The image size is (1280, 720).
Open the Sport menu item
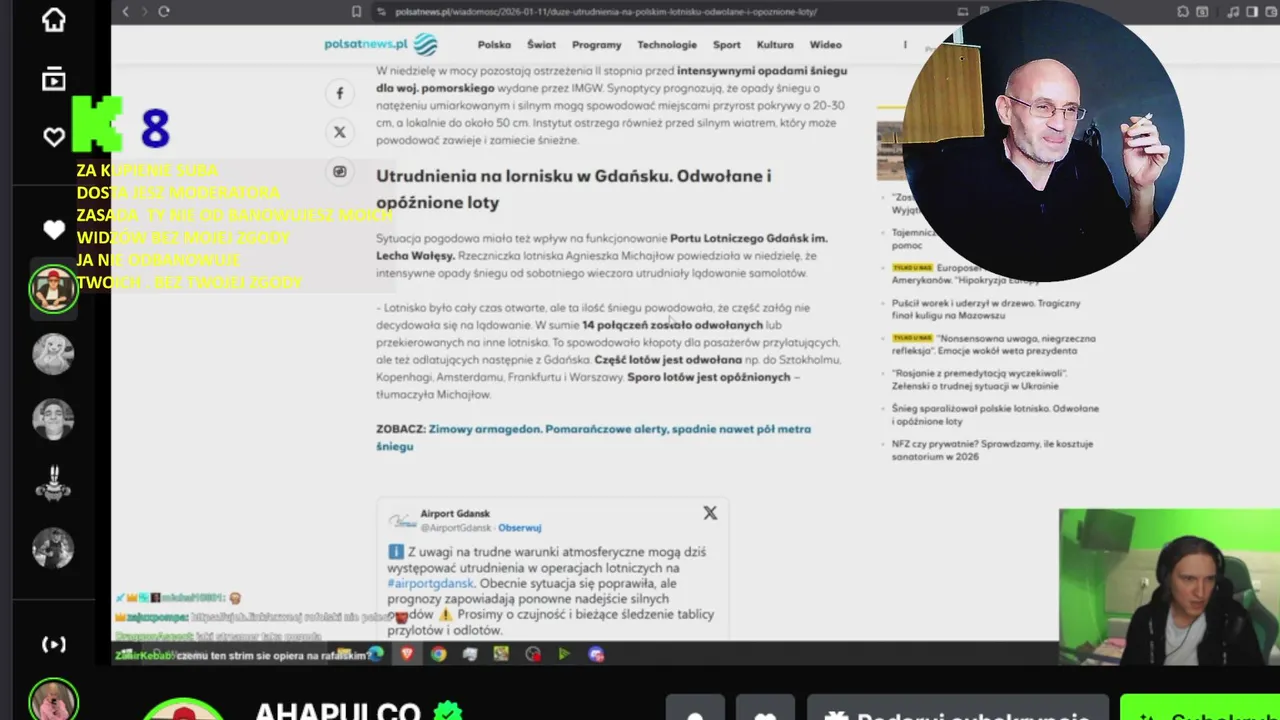[727, 45]
